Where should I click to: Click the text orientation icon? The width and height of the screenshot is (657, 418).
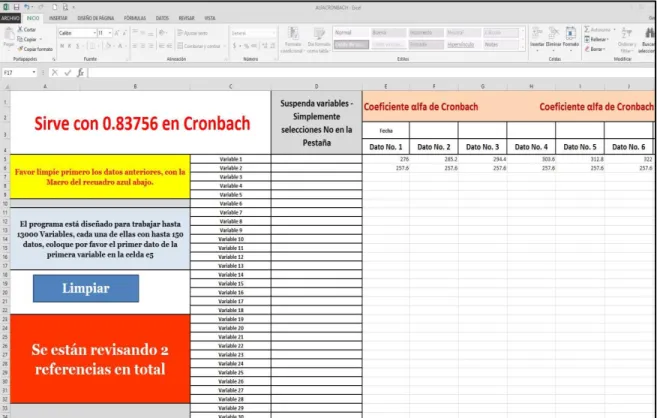click(x=163, y=33)
